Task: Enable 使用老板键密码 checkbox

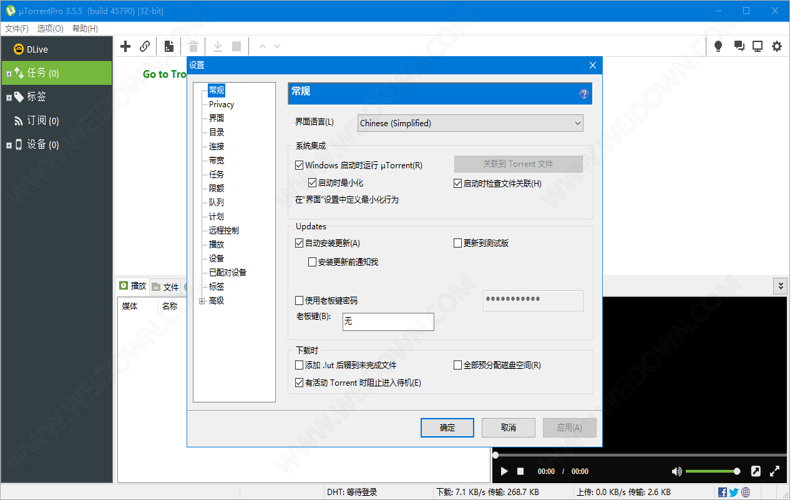Action: point(299,300)
